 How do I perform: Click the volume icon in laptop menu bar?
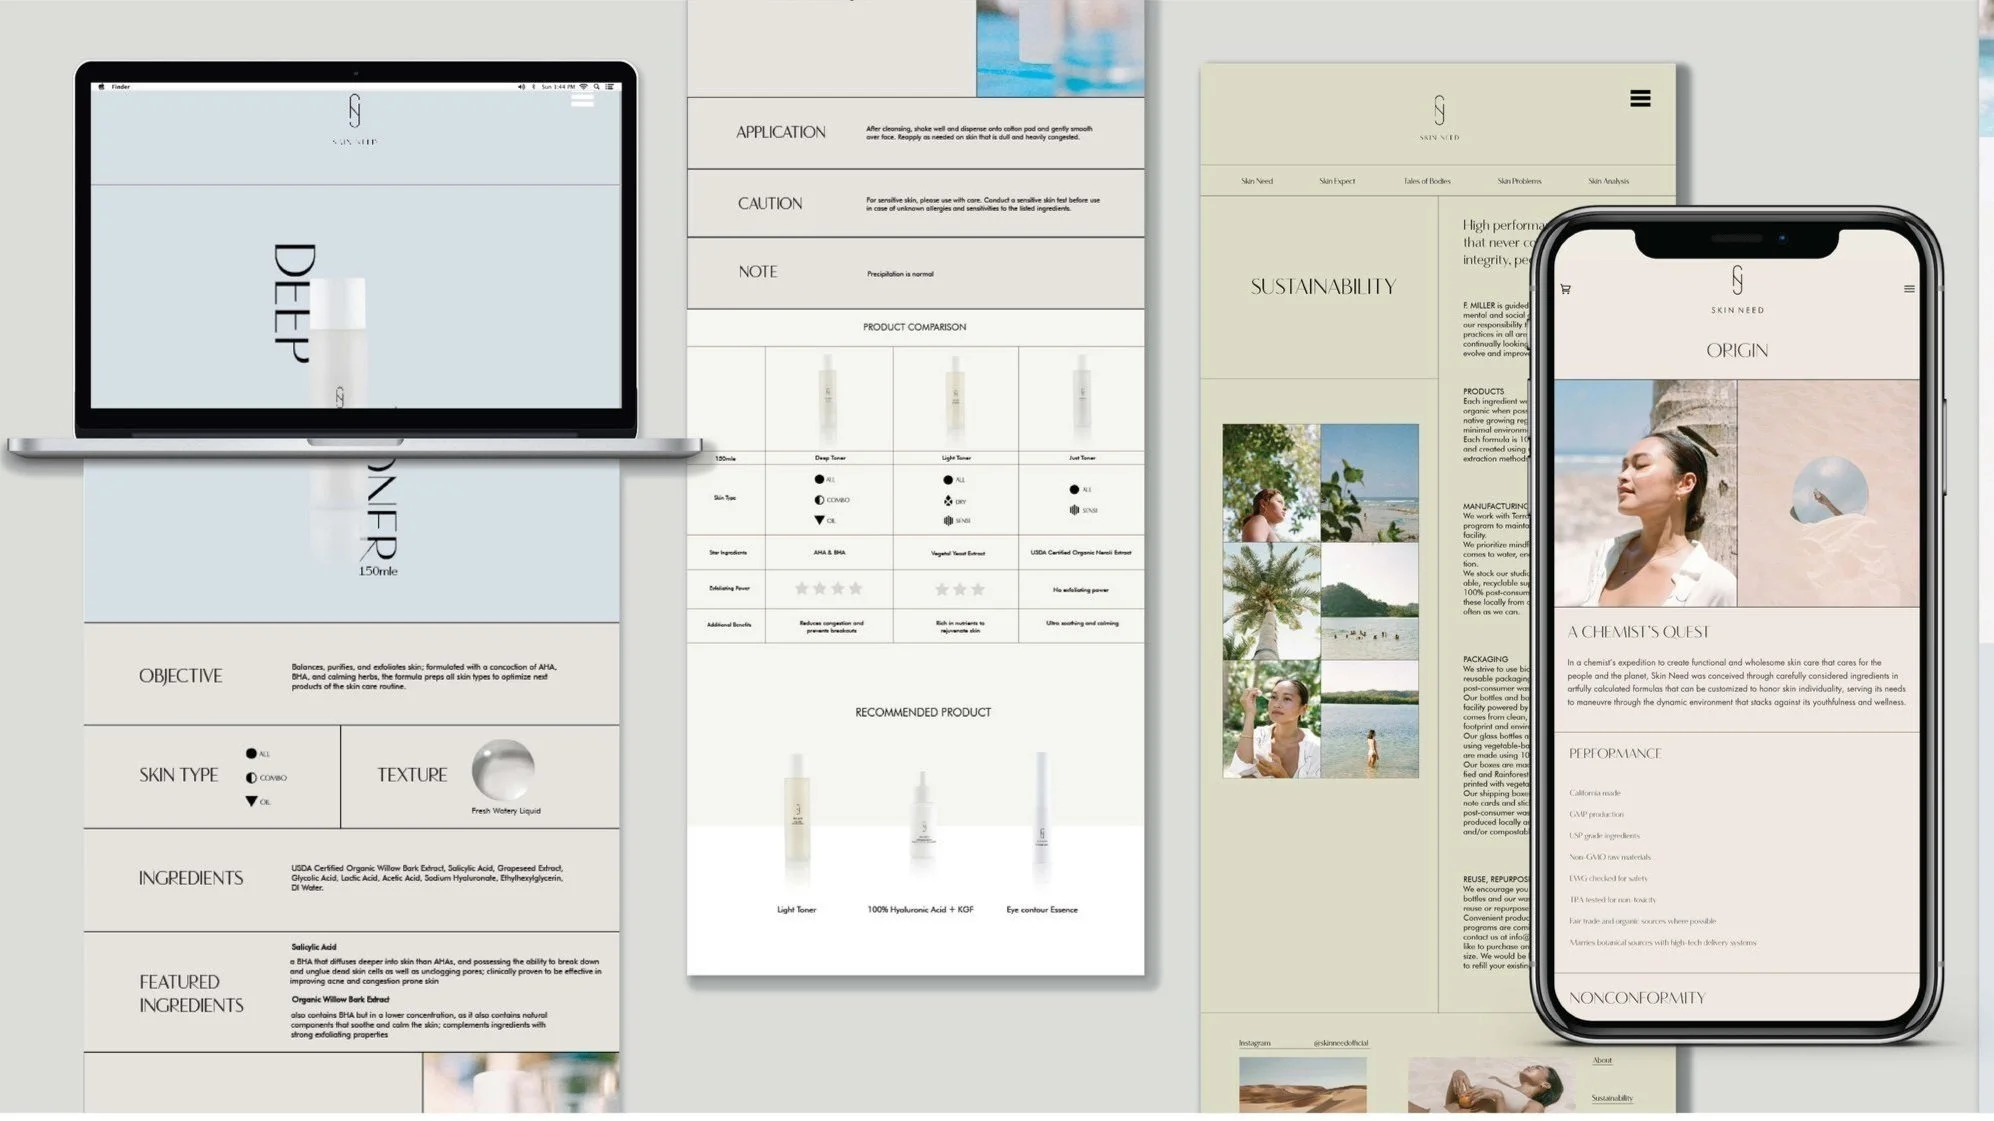coord(521,87)
